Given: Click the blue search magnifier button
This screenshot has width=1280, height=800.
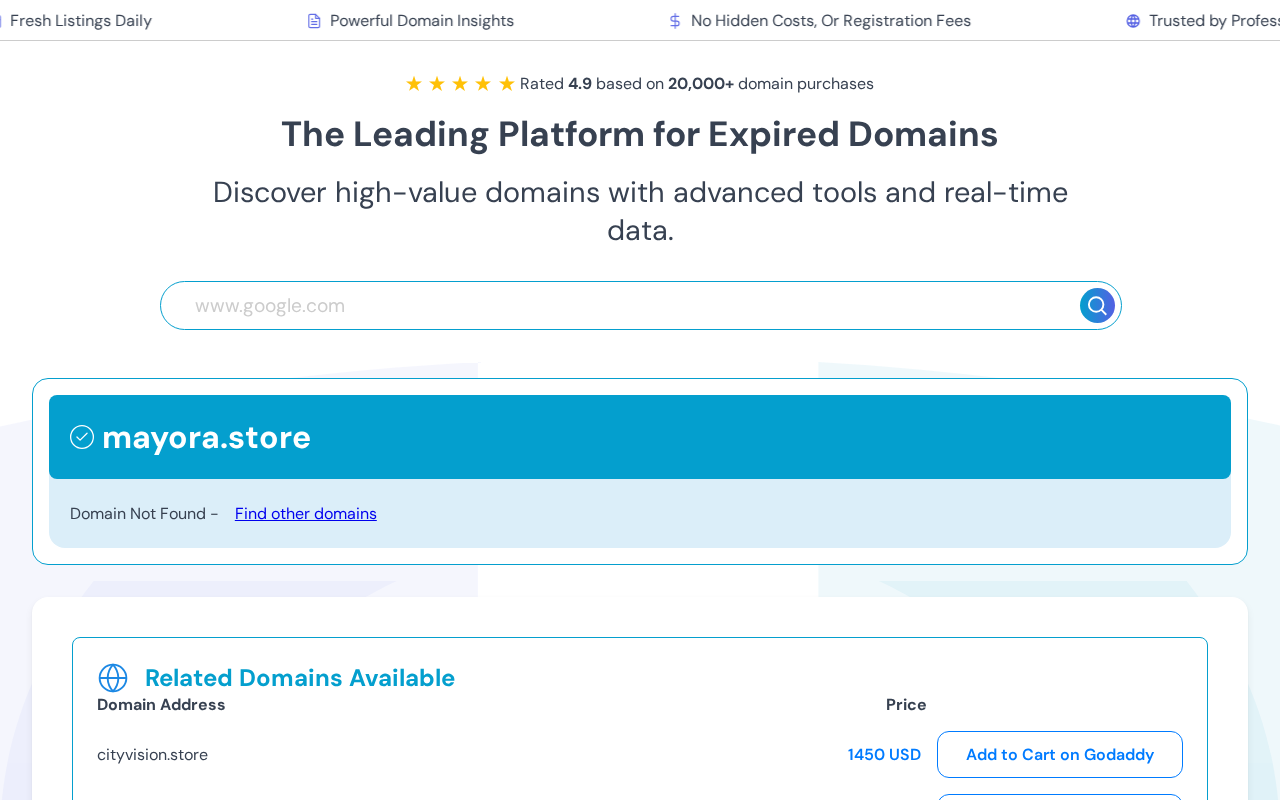Looking at the screenshot, I should tap(1097, 305).
